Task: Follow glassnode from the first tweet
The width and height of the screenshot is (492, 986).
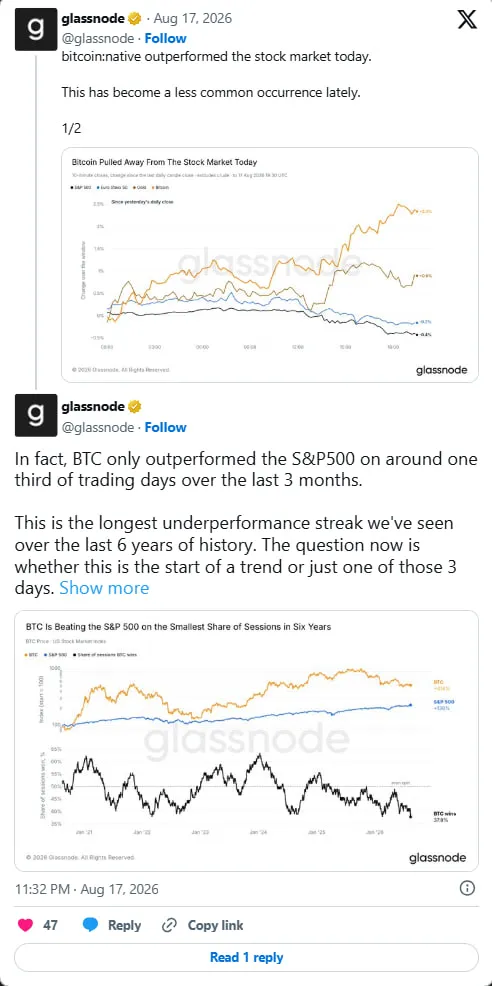Action: (165, 38)
